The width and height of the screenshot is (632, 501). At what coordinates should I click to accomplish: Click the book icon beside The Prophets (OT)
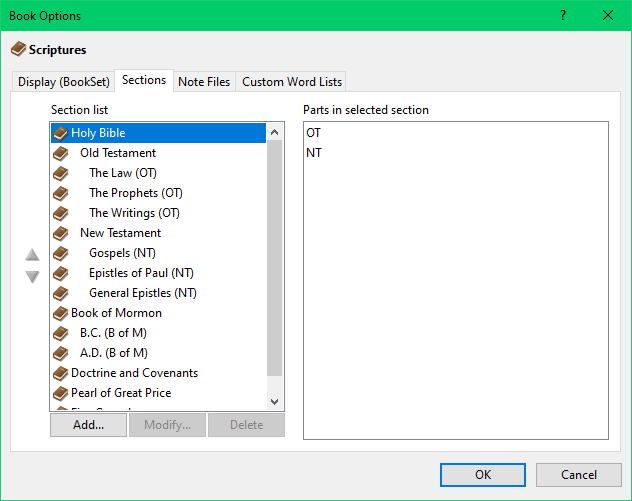[x=60, y=193]
